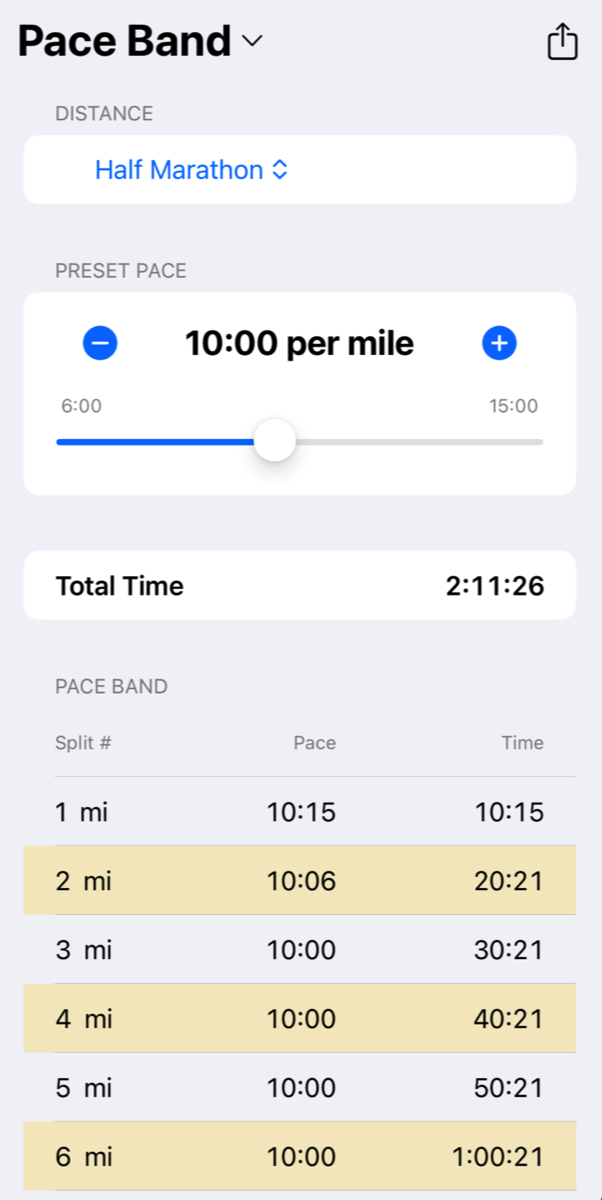Screen dimensions: 602x1200
Task: Tap the 3 mi split row
Action: coord(300,950)
